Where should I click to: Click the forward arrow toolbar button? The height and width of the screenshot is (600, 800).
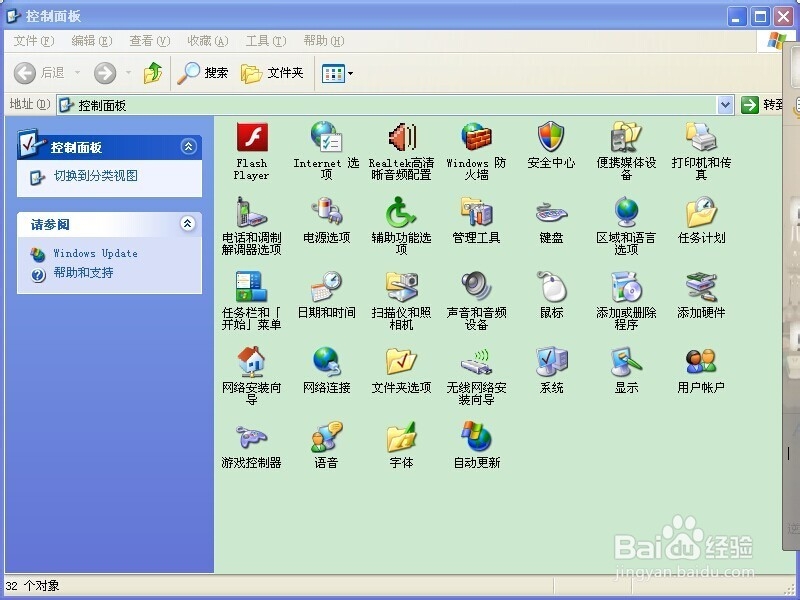105,73
